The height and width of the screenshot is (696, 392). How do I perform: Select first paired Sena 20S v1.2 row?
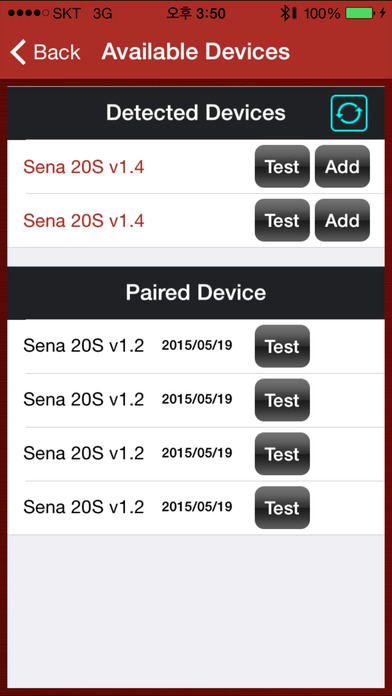(x=196, y=346)
